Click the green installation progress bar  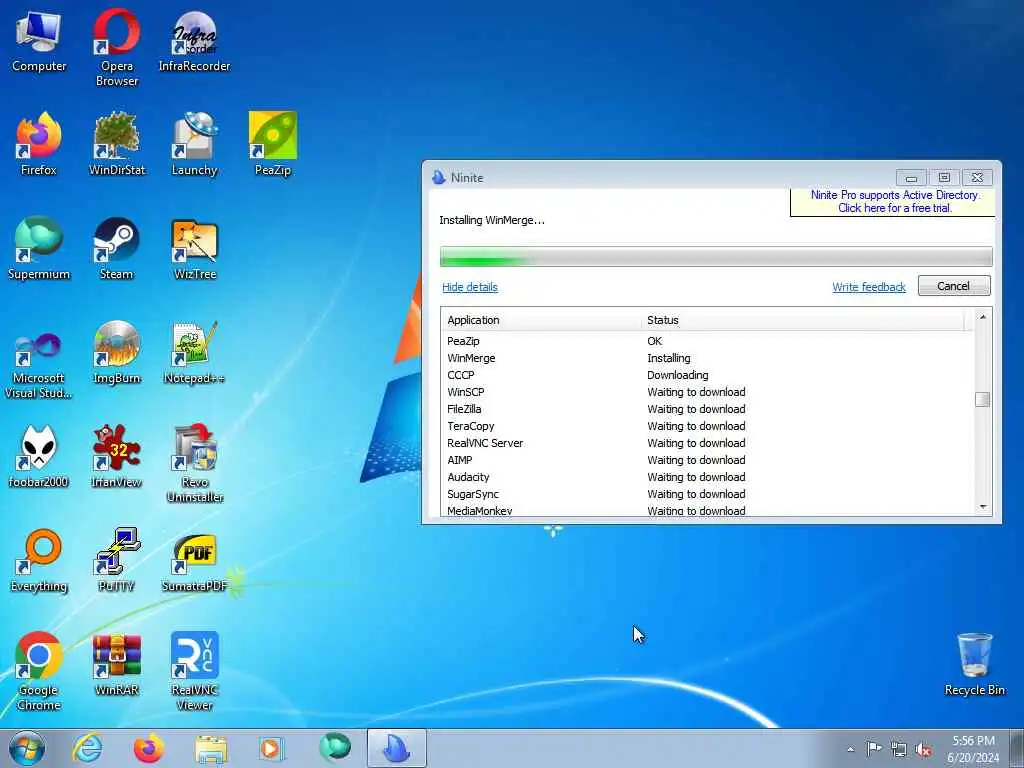pos(716,257)
